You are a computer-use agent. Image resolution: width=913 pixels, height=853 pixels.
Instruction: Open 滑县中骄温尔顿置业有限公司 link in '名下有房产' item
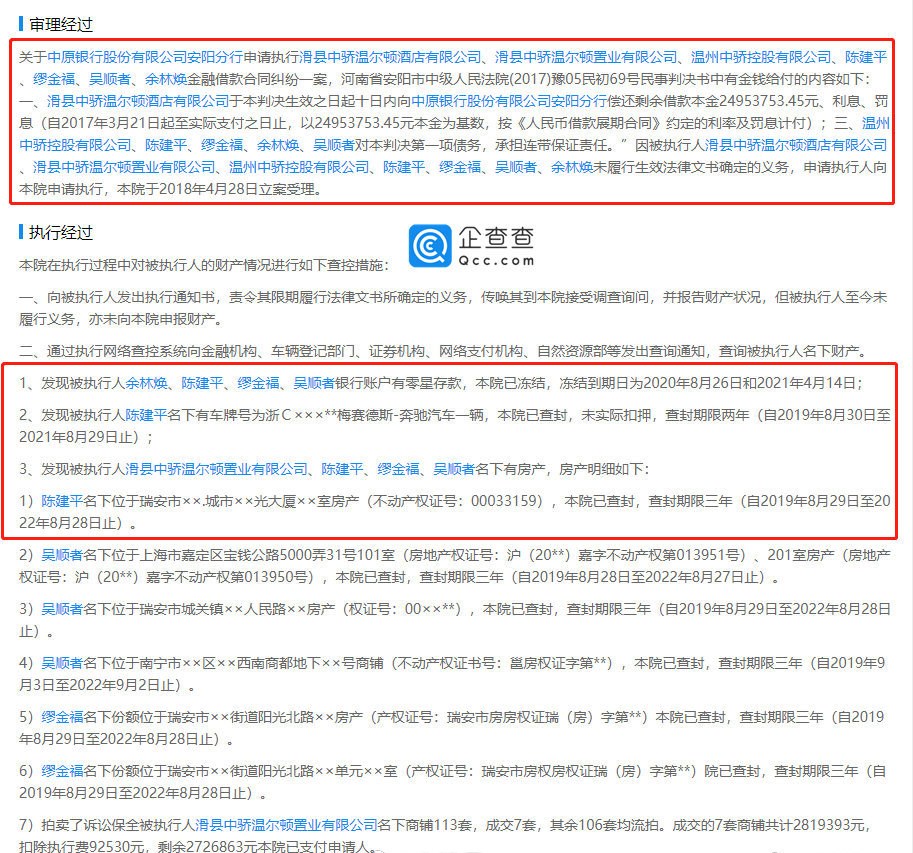pos(216,469)
